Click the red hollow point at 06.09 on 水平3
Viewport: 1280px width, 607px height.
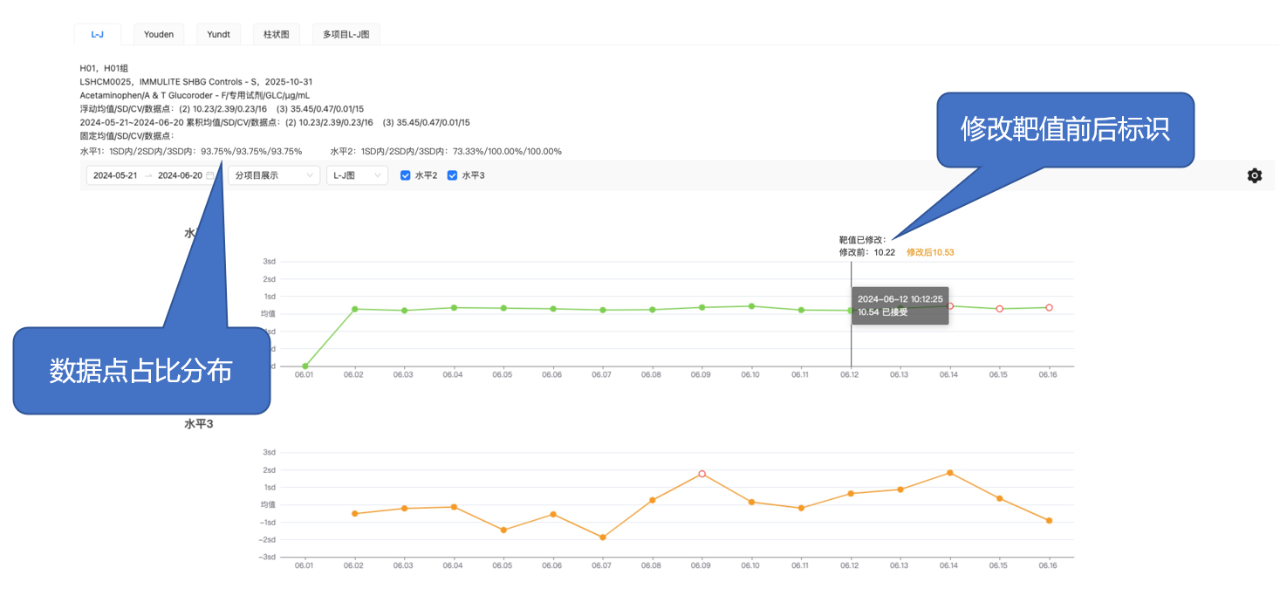click(x=702, y=474)
